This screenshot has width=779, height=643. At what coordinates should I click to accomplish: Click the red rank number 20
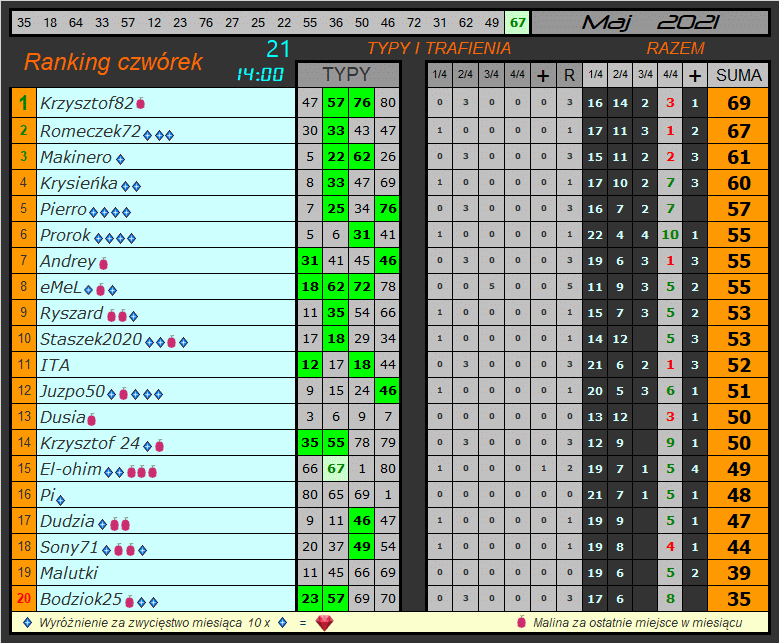pyautogui.click(x=23, y=599)
